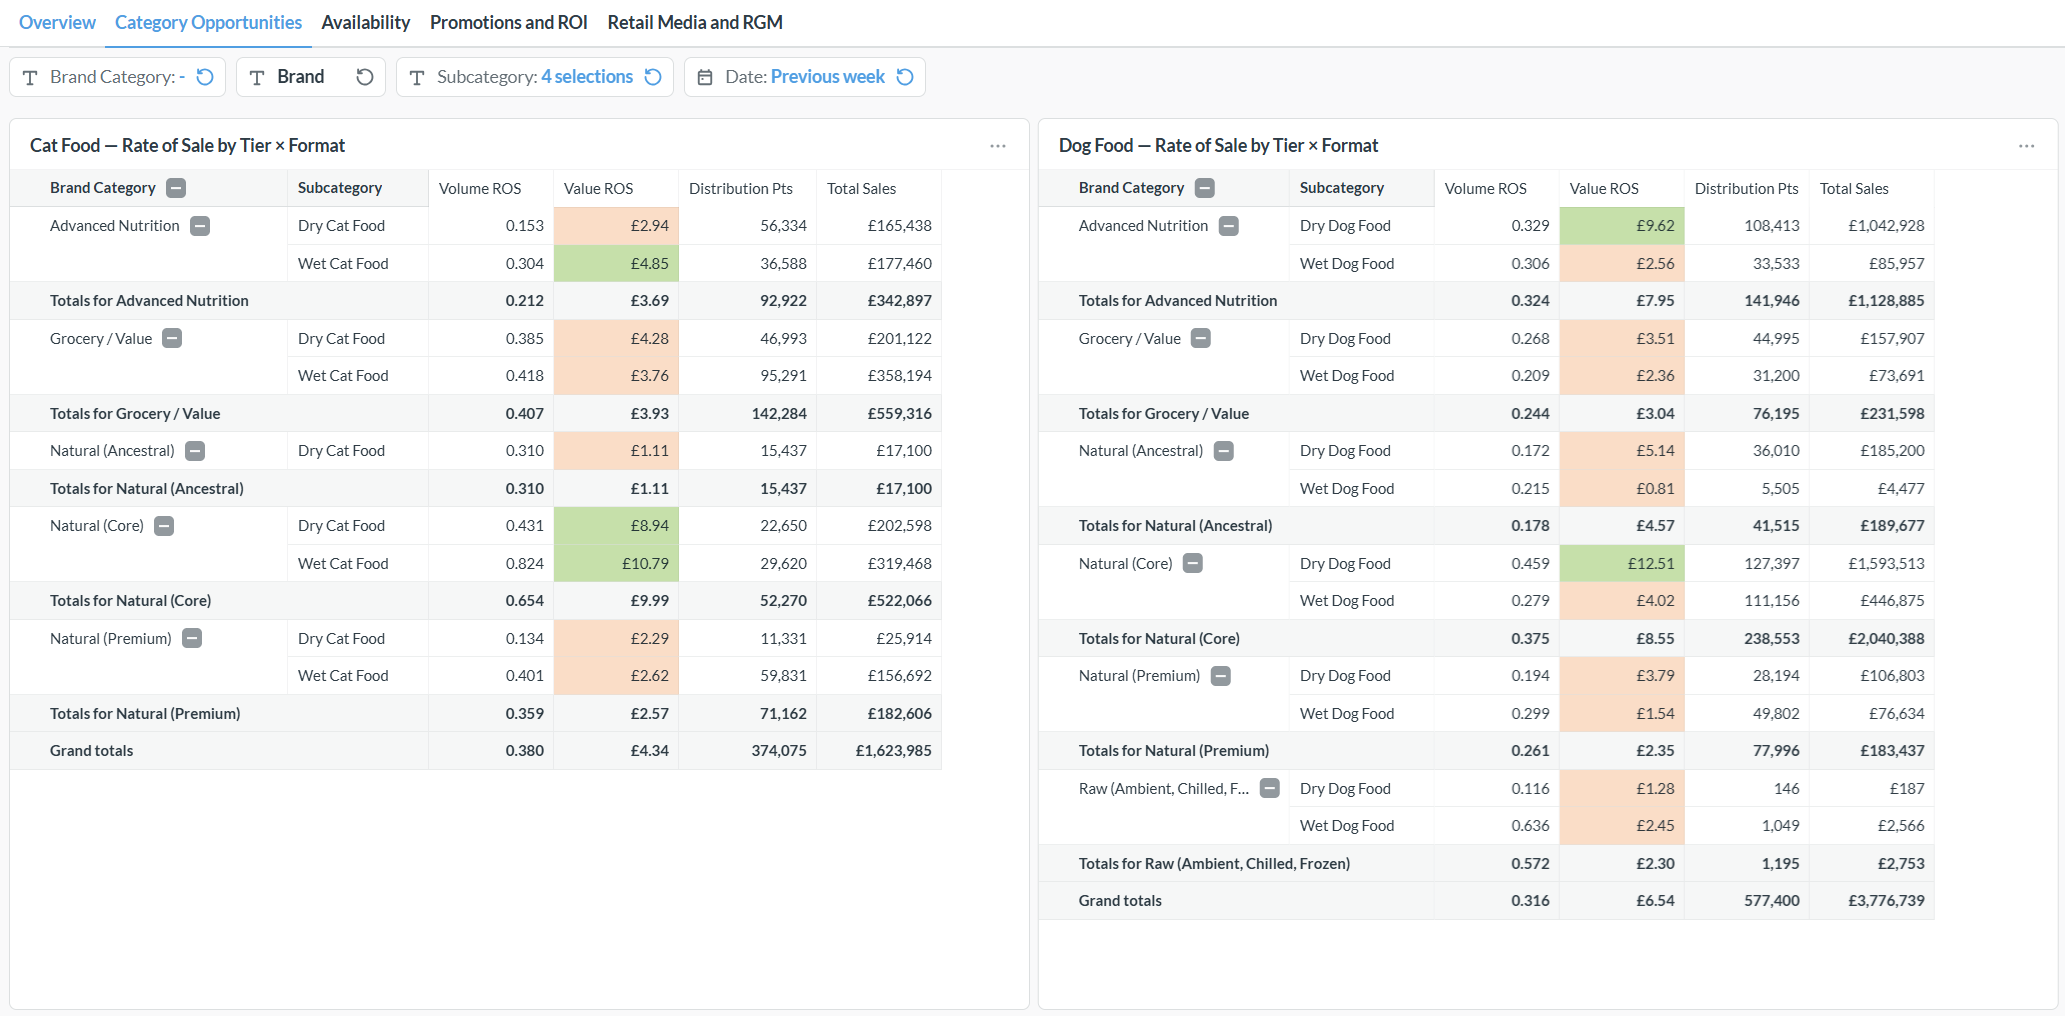This screenshot has height=1016, width=2065.
Task: Click 0.824 Volume ROS cell
Action: coord(491,563)
